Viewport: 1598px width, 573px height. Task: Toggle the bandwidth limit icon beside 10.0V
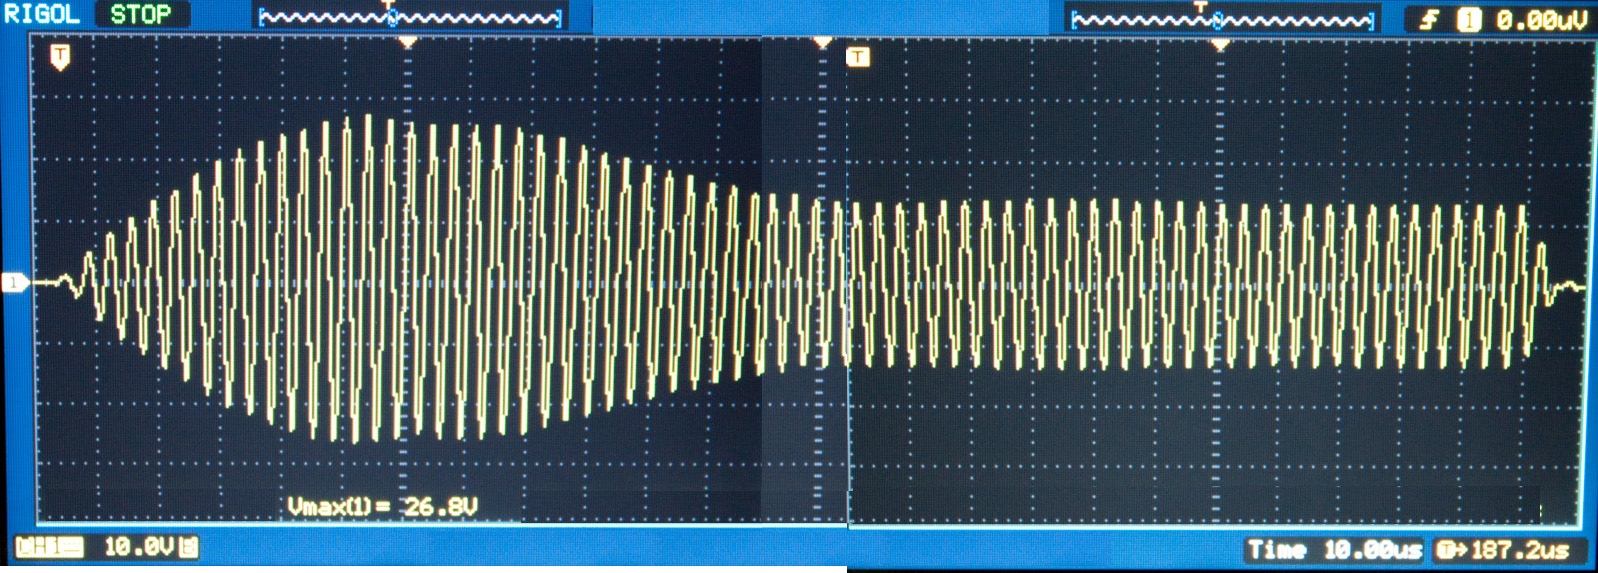(189, 547)
